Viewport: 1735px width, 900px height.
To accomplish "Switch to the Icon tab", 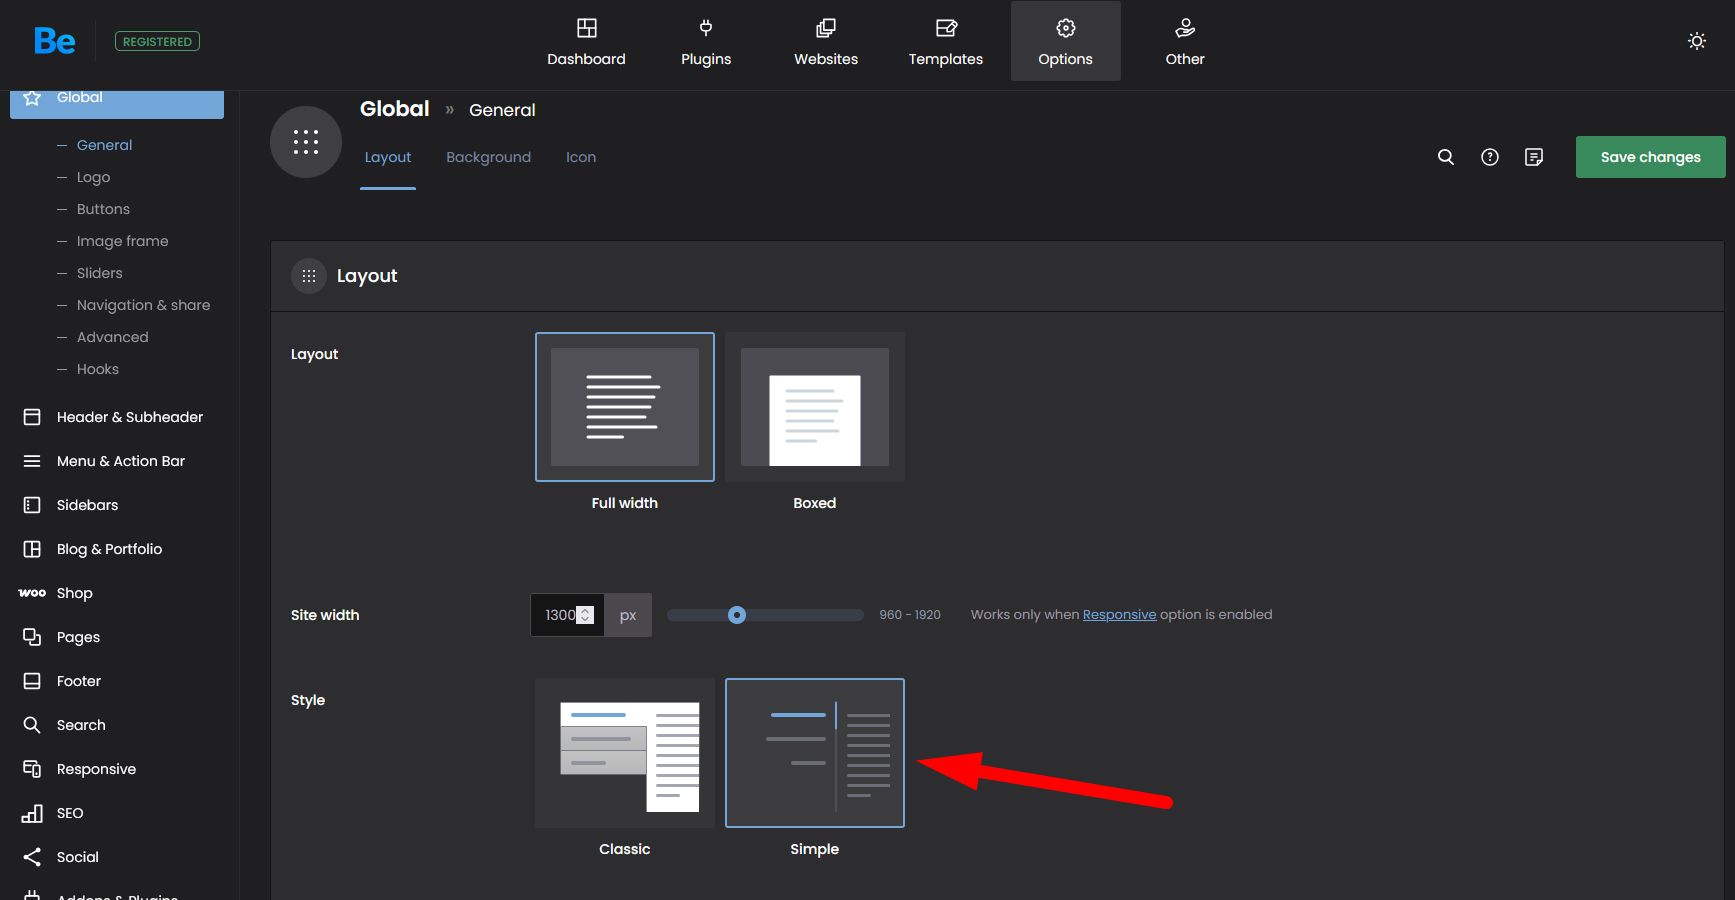I will (x=580, y=157).
